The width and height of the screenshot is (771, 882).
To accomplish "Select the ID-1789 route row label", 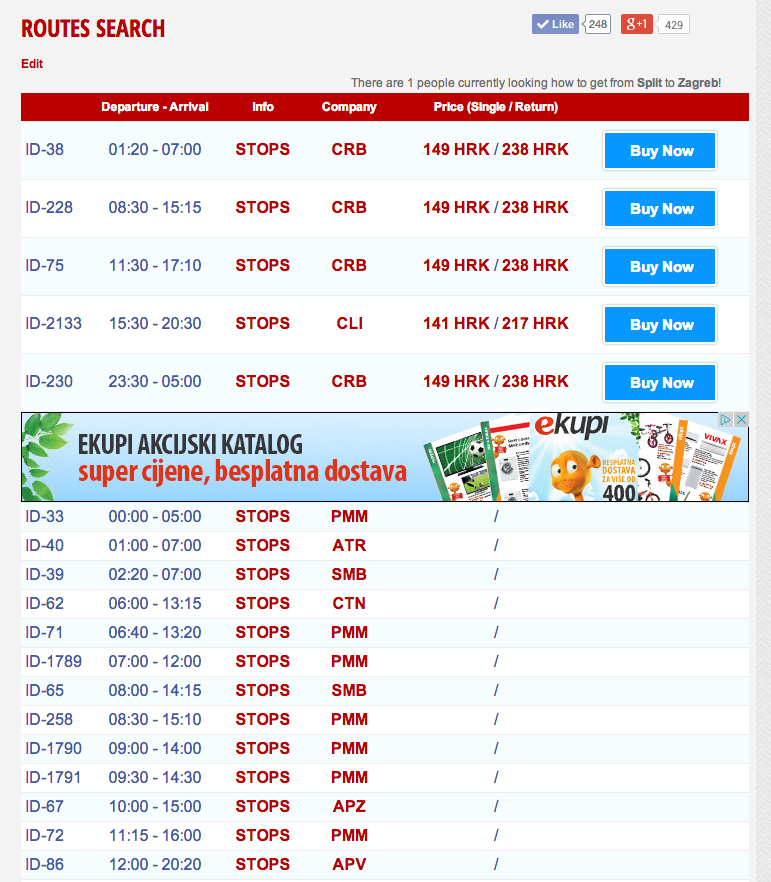I will [x=53, y=662].
